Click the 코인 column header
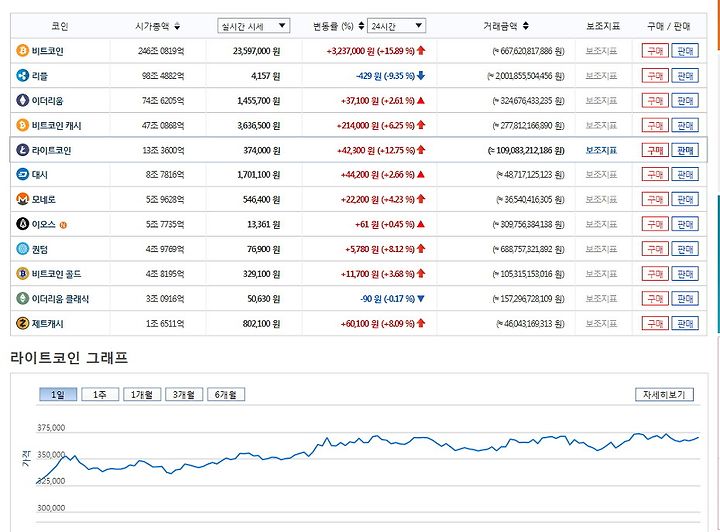This screenshot has width=720, height=532. 60,26
